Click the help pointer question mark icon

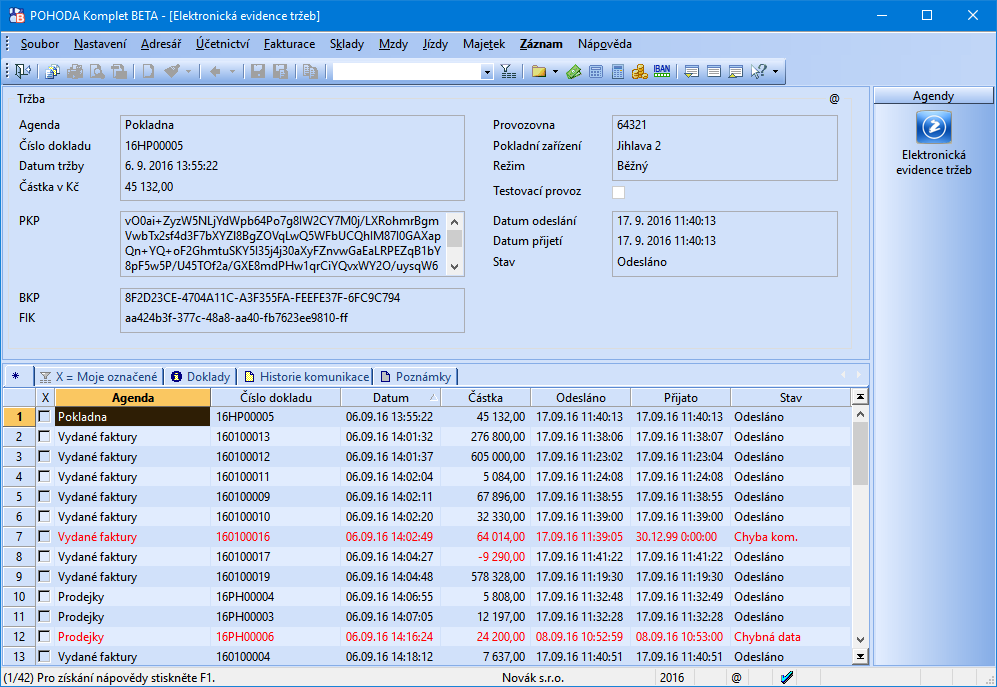(x=759, y=71)
